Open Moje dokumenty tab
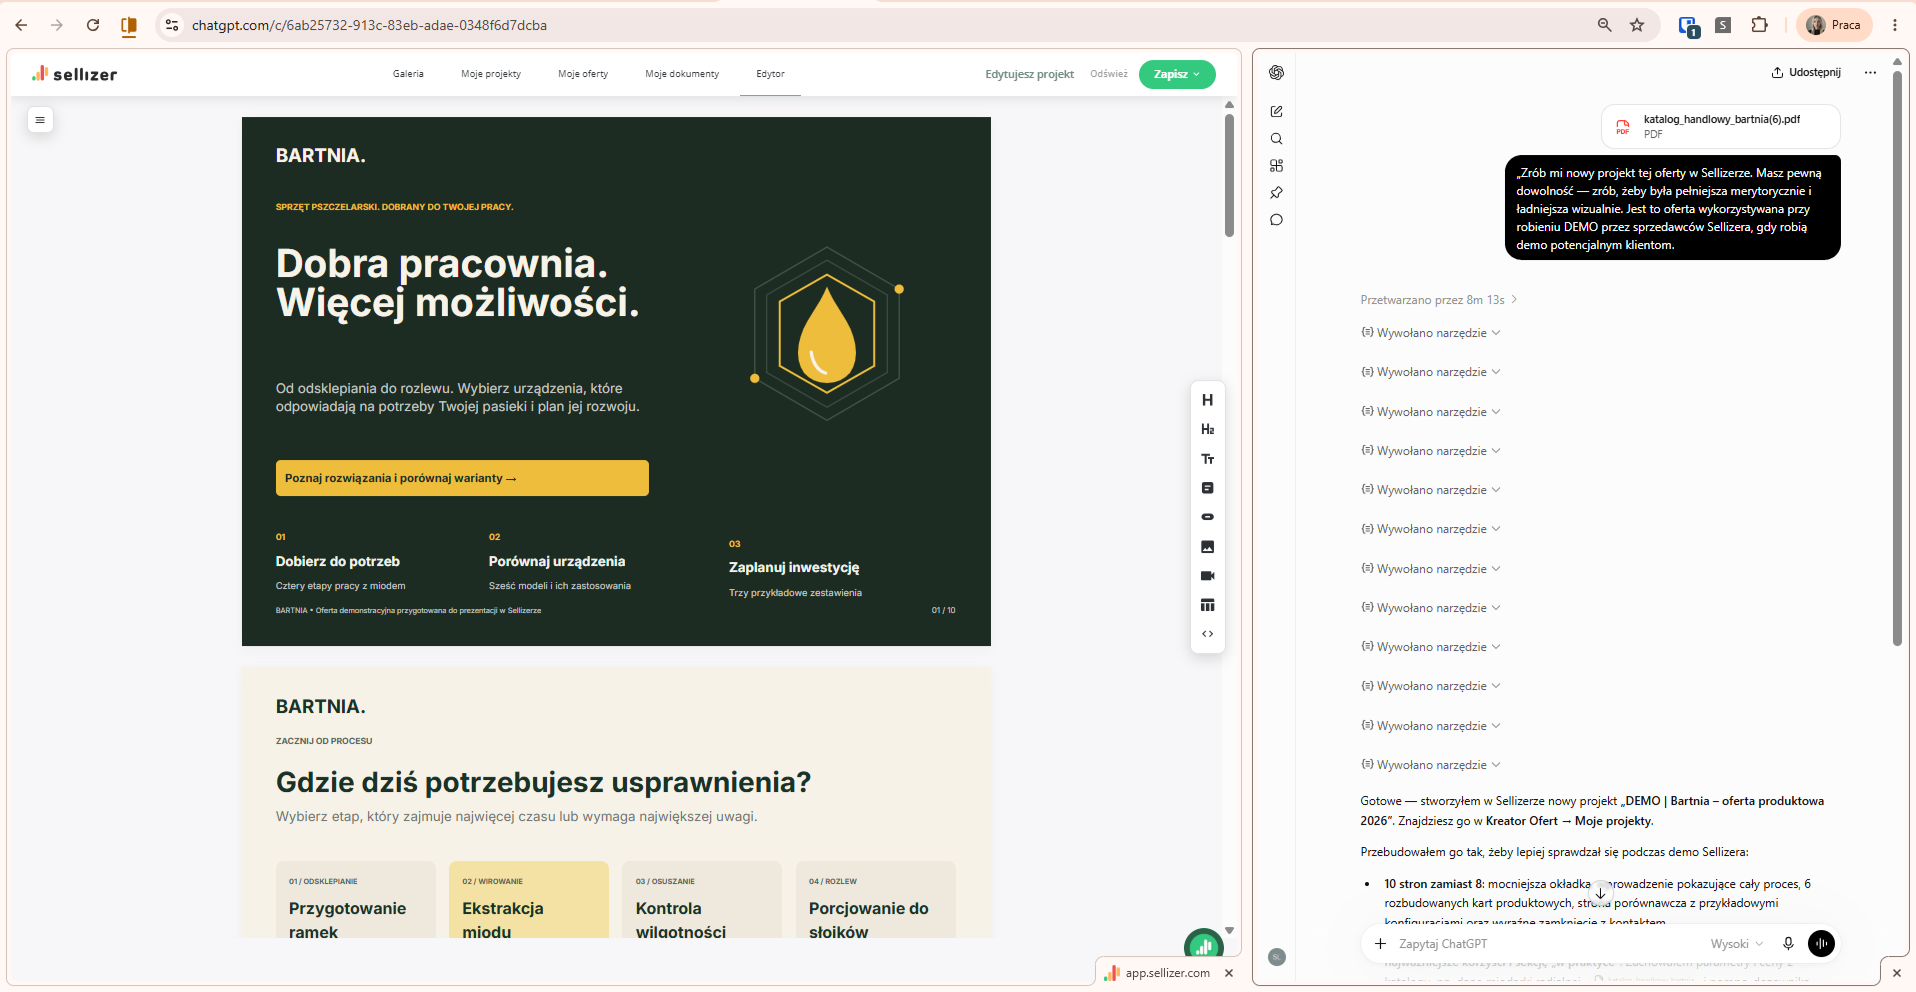1916x992 pixels. tap(682, 74)
